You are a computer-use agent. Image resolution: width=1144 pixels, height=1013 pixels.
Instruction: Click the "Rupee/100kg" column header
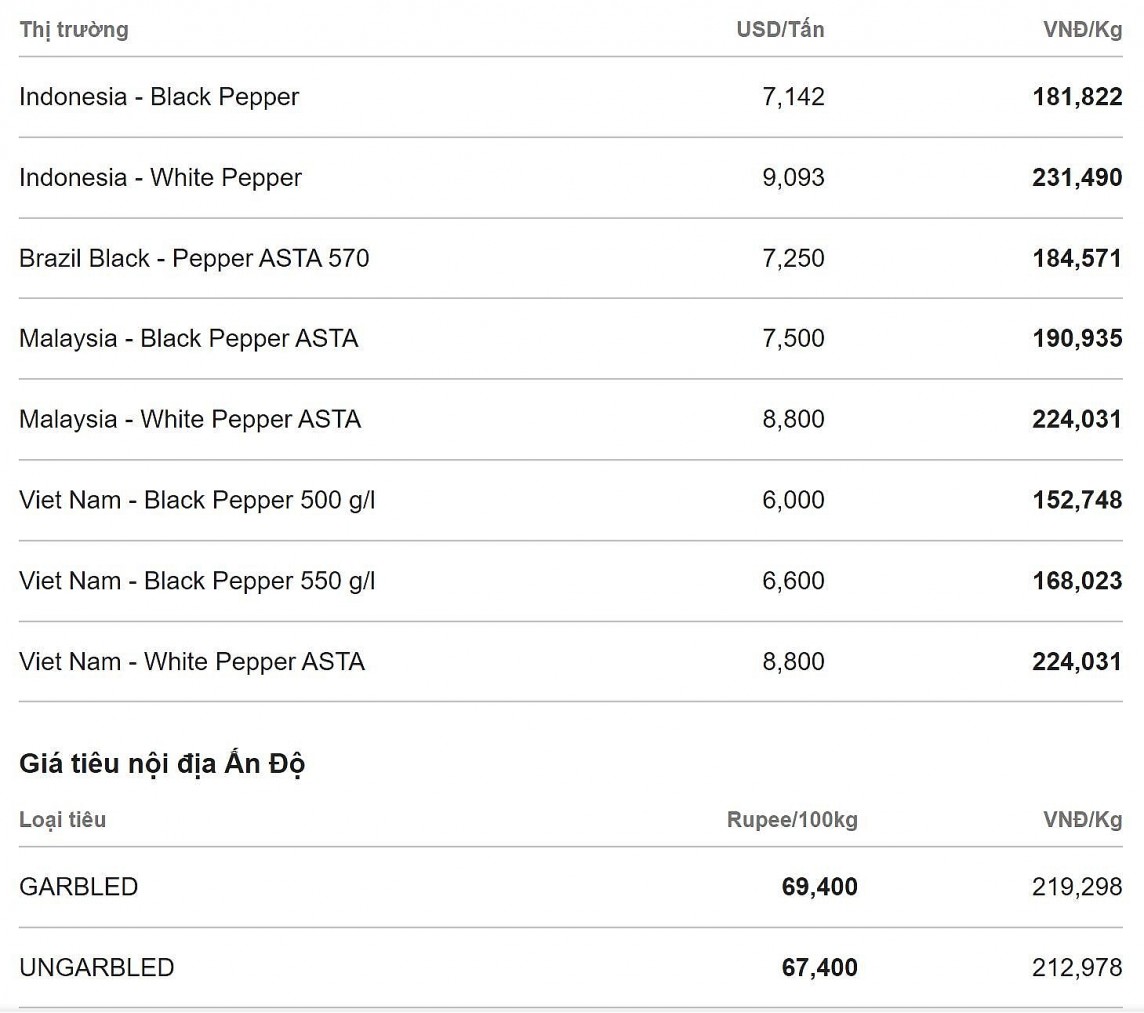click(x=792, y=820)
